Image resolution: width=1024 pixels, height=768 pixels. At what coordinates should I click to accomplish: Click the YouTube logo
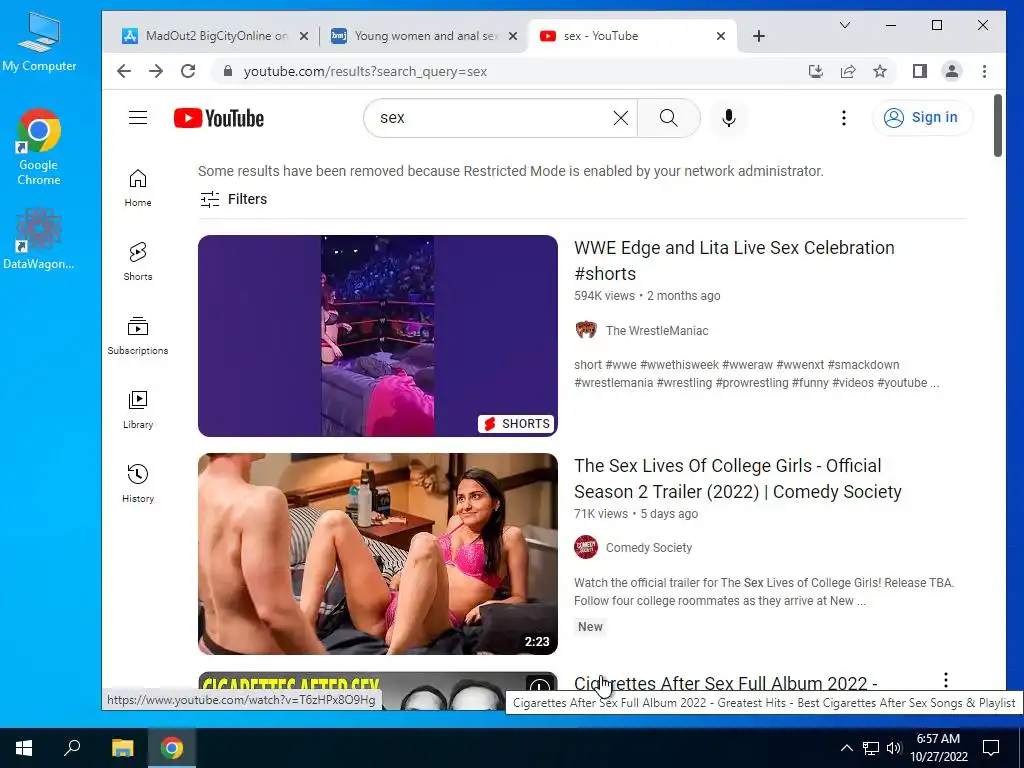click(x=219, y=118)
